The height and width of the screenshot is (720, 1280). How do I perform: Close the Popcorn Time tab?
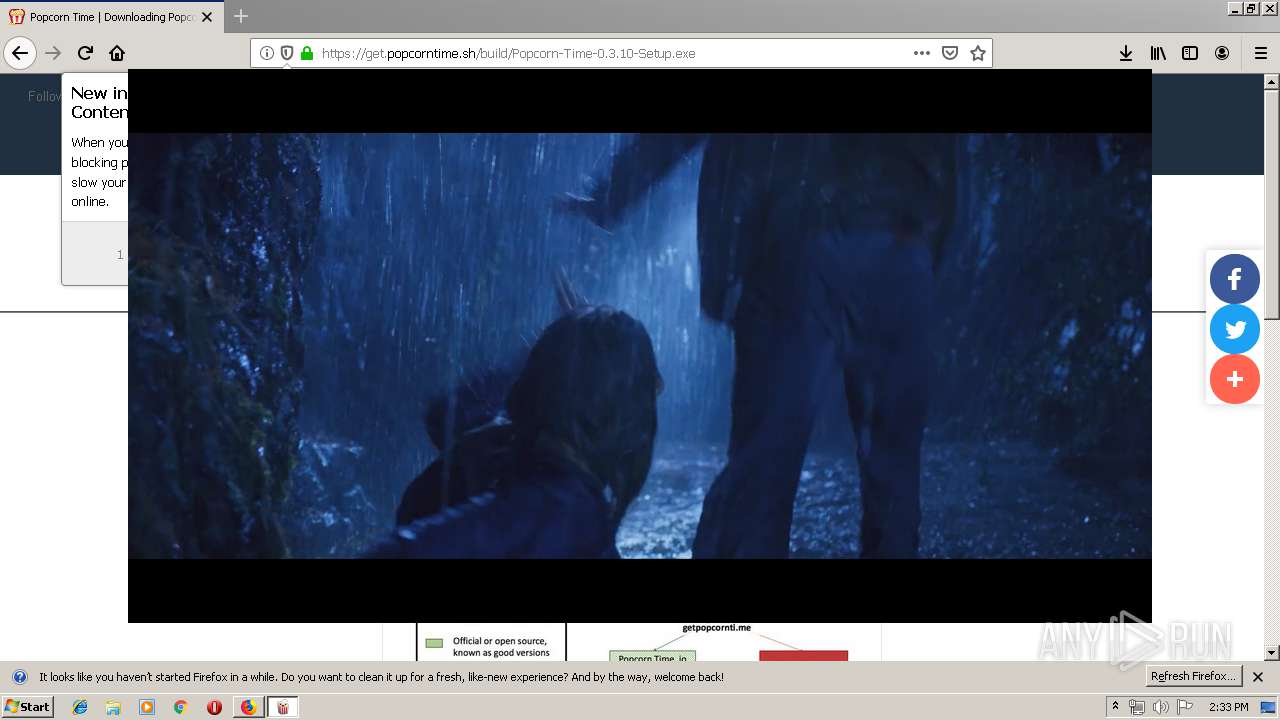coord(207,17)
